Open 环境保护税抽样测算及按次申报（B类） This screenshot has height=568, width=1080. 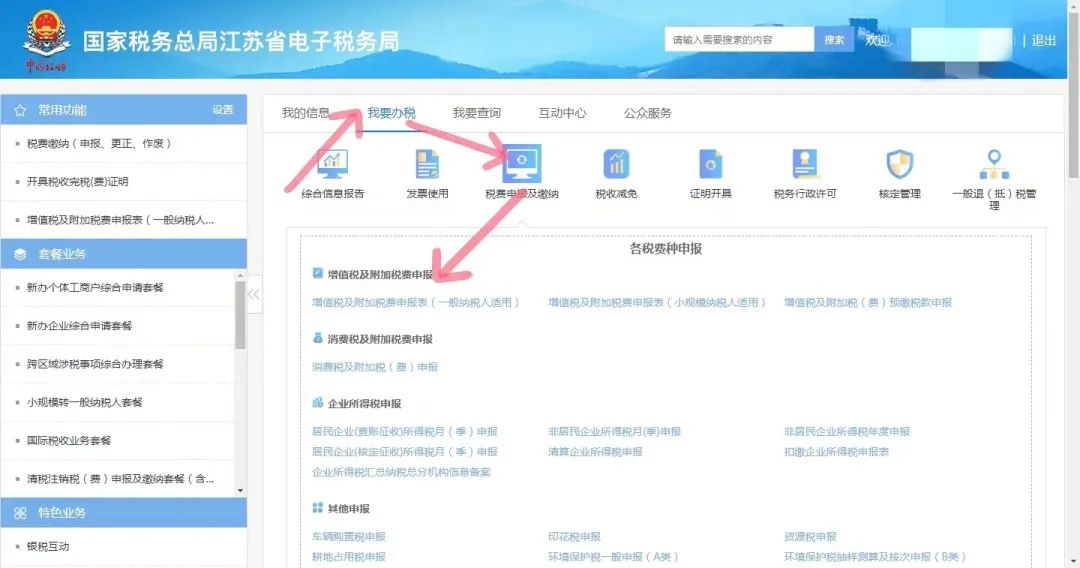coord(875,556)
